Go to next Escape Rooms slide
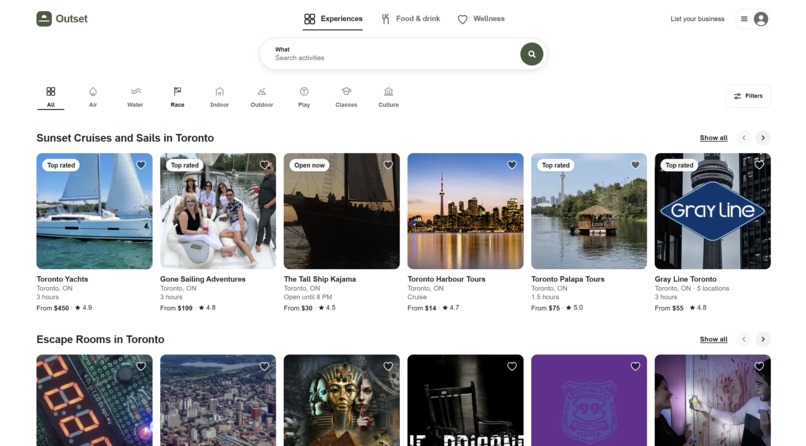Screen dimensions: 806x446 763,339
